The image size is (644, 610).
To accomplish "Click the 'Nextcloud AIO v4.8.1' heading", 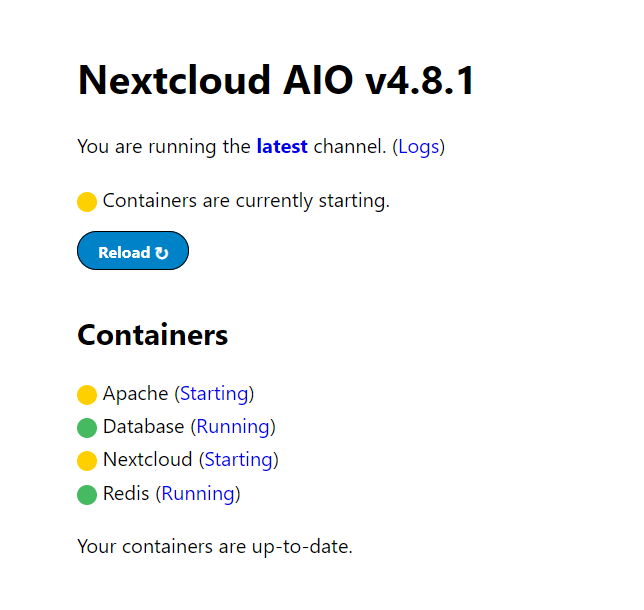I will [276, 80].
